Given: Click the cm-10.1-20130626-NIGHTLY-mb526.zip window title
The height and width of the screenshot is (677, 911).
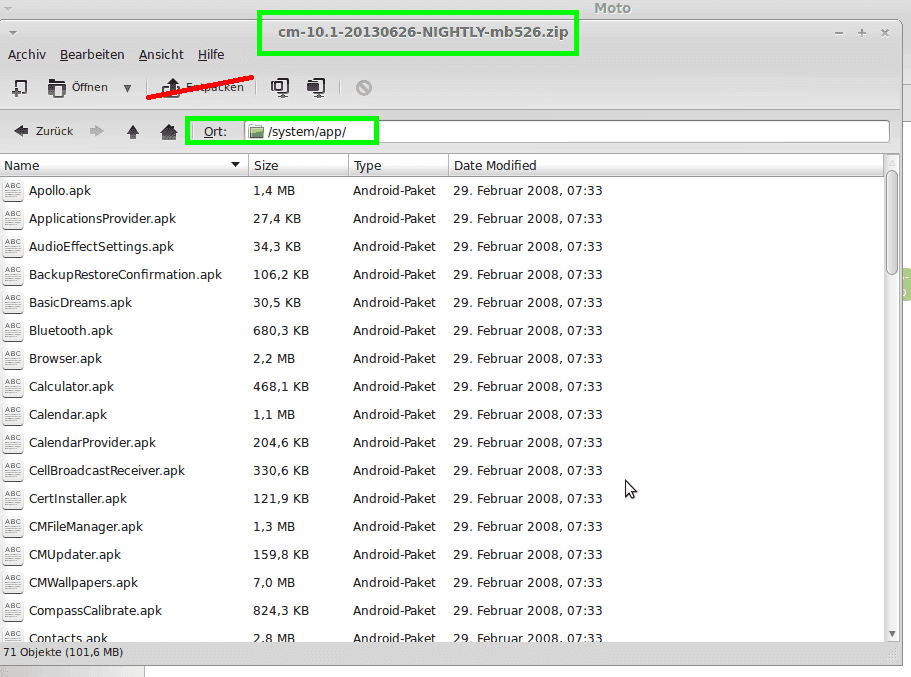Looking at the screenshot, I should coord(423,32).
